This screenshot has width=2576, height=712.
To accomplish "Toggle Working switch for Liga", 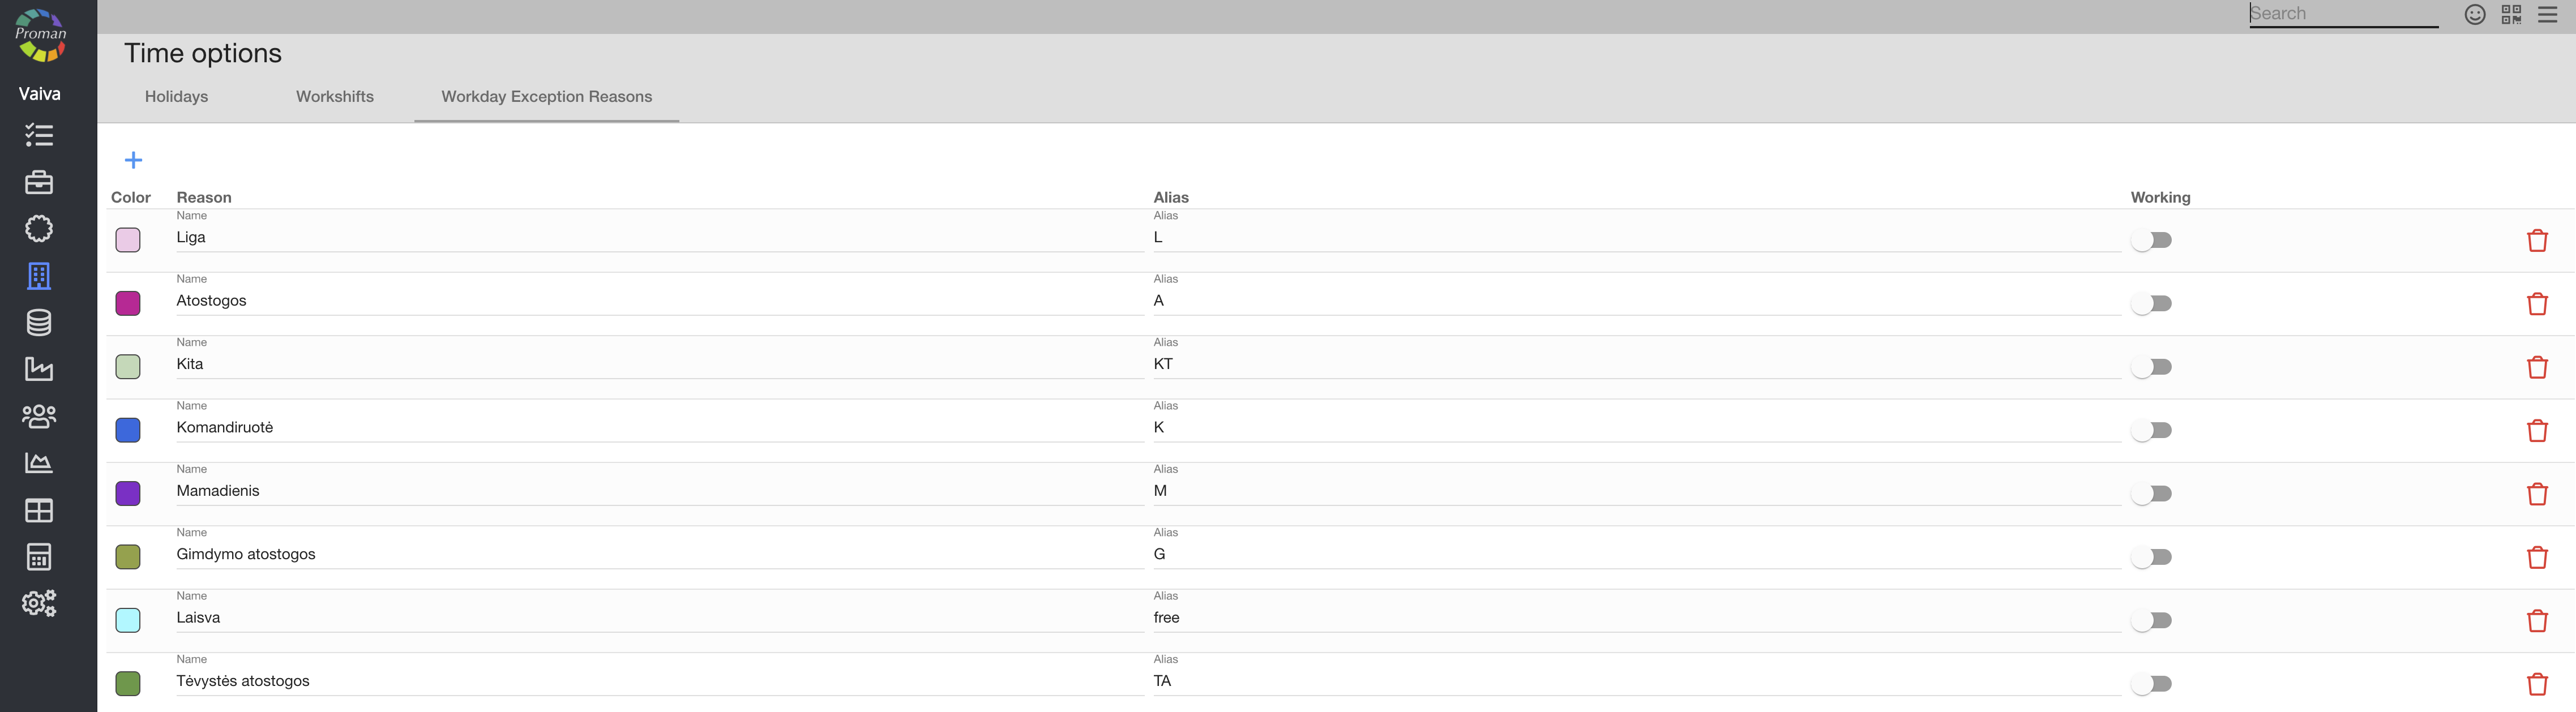I will tap(2151, 240).
